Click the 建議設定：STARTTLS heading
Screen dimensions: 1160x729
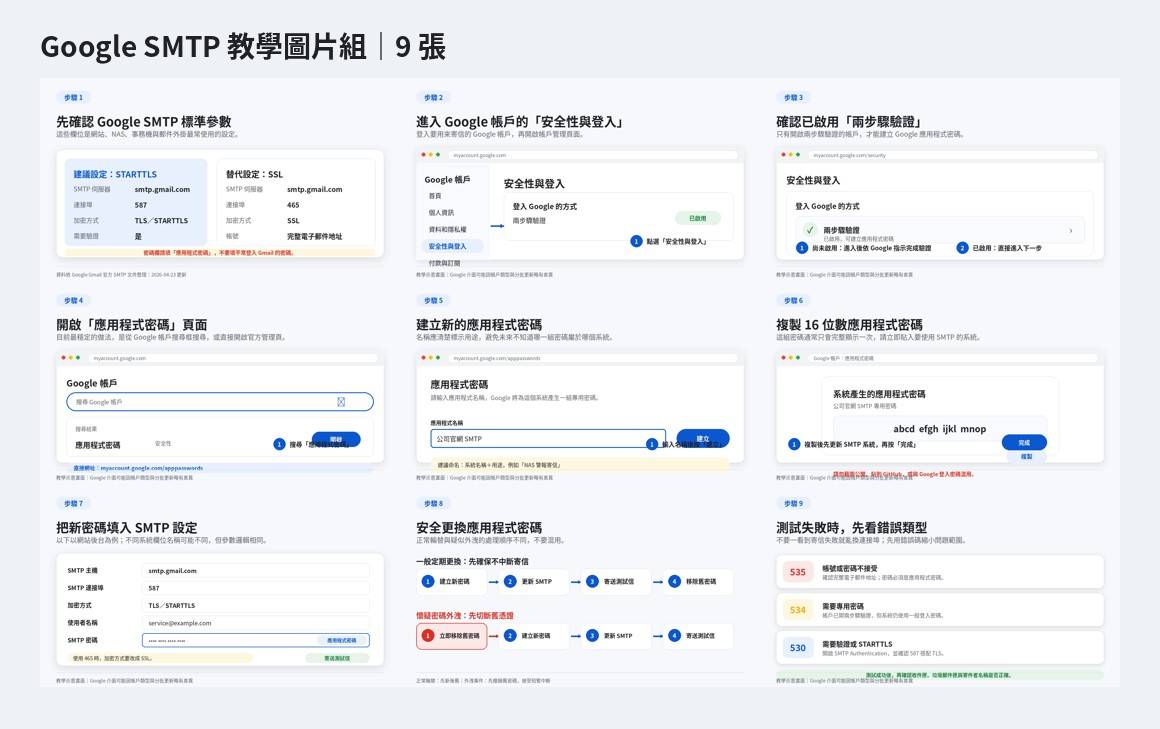pos(115,174)
